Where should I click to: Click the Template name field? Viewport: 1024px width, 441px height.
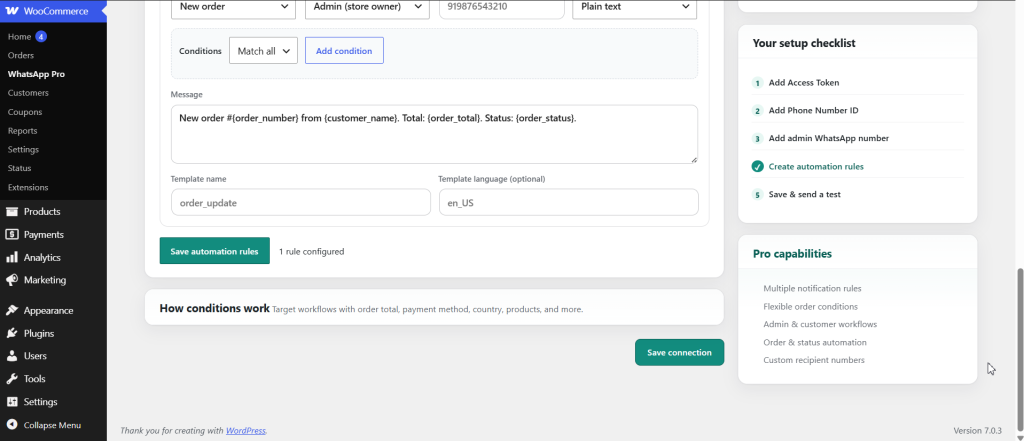[300, 203]
